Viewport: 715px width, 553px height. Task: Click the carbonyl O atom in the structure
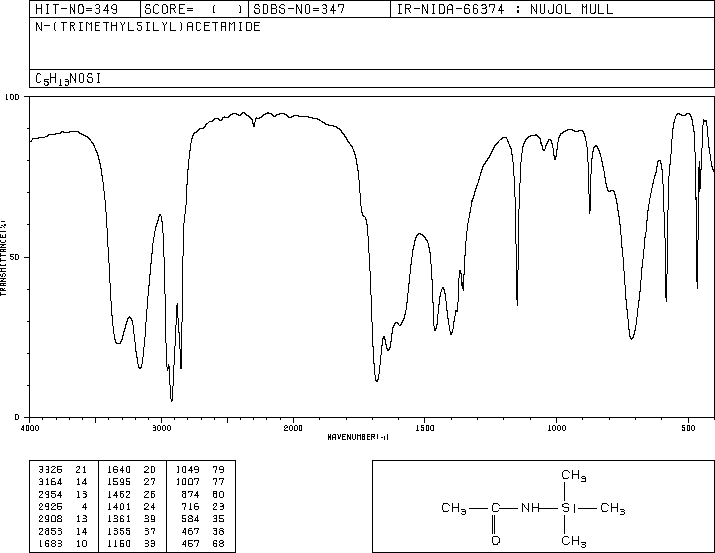(x=496, y=541)
